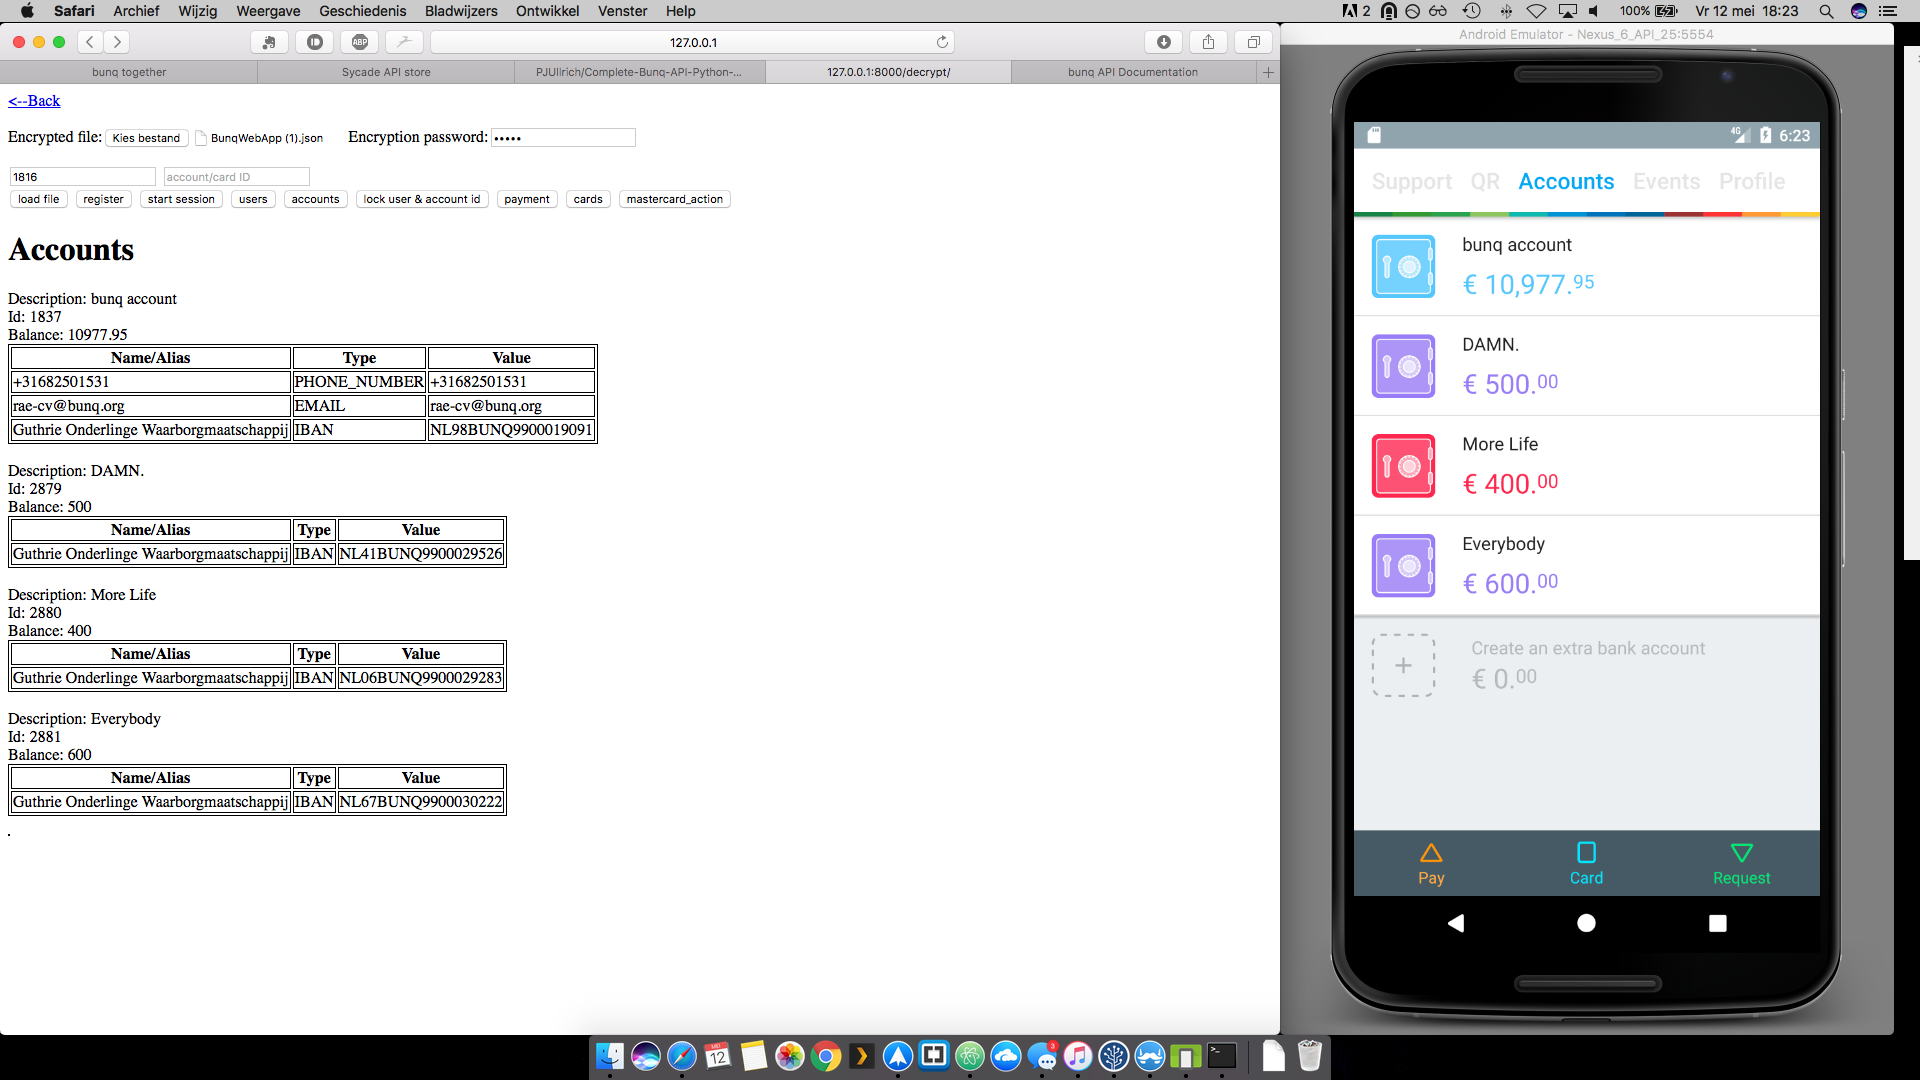
Task: Show all tabs overview icon
Action: pos(1253,42)
